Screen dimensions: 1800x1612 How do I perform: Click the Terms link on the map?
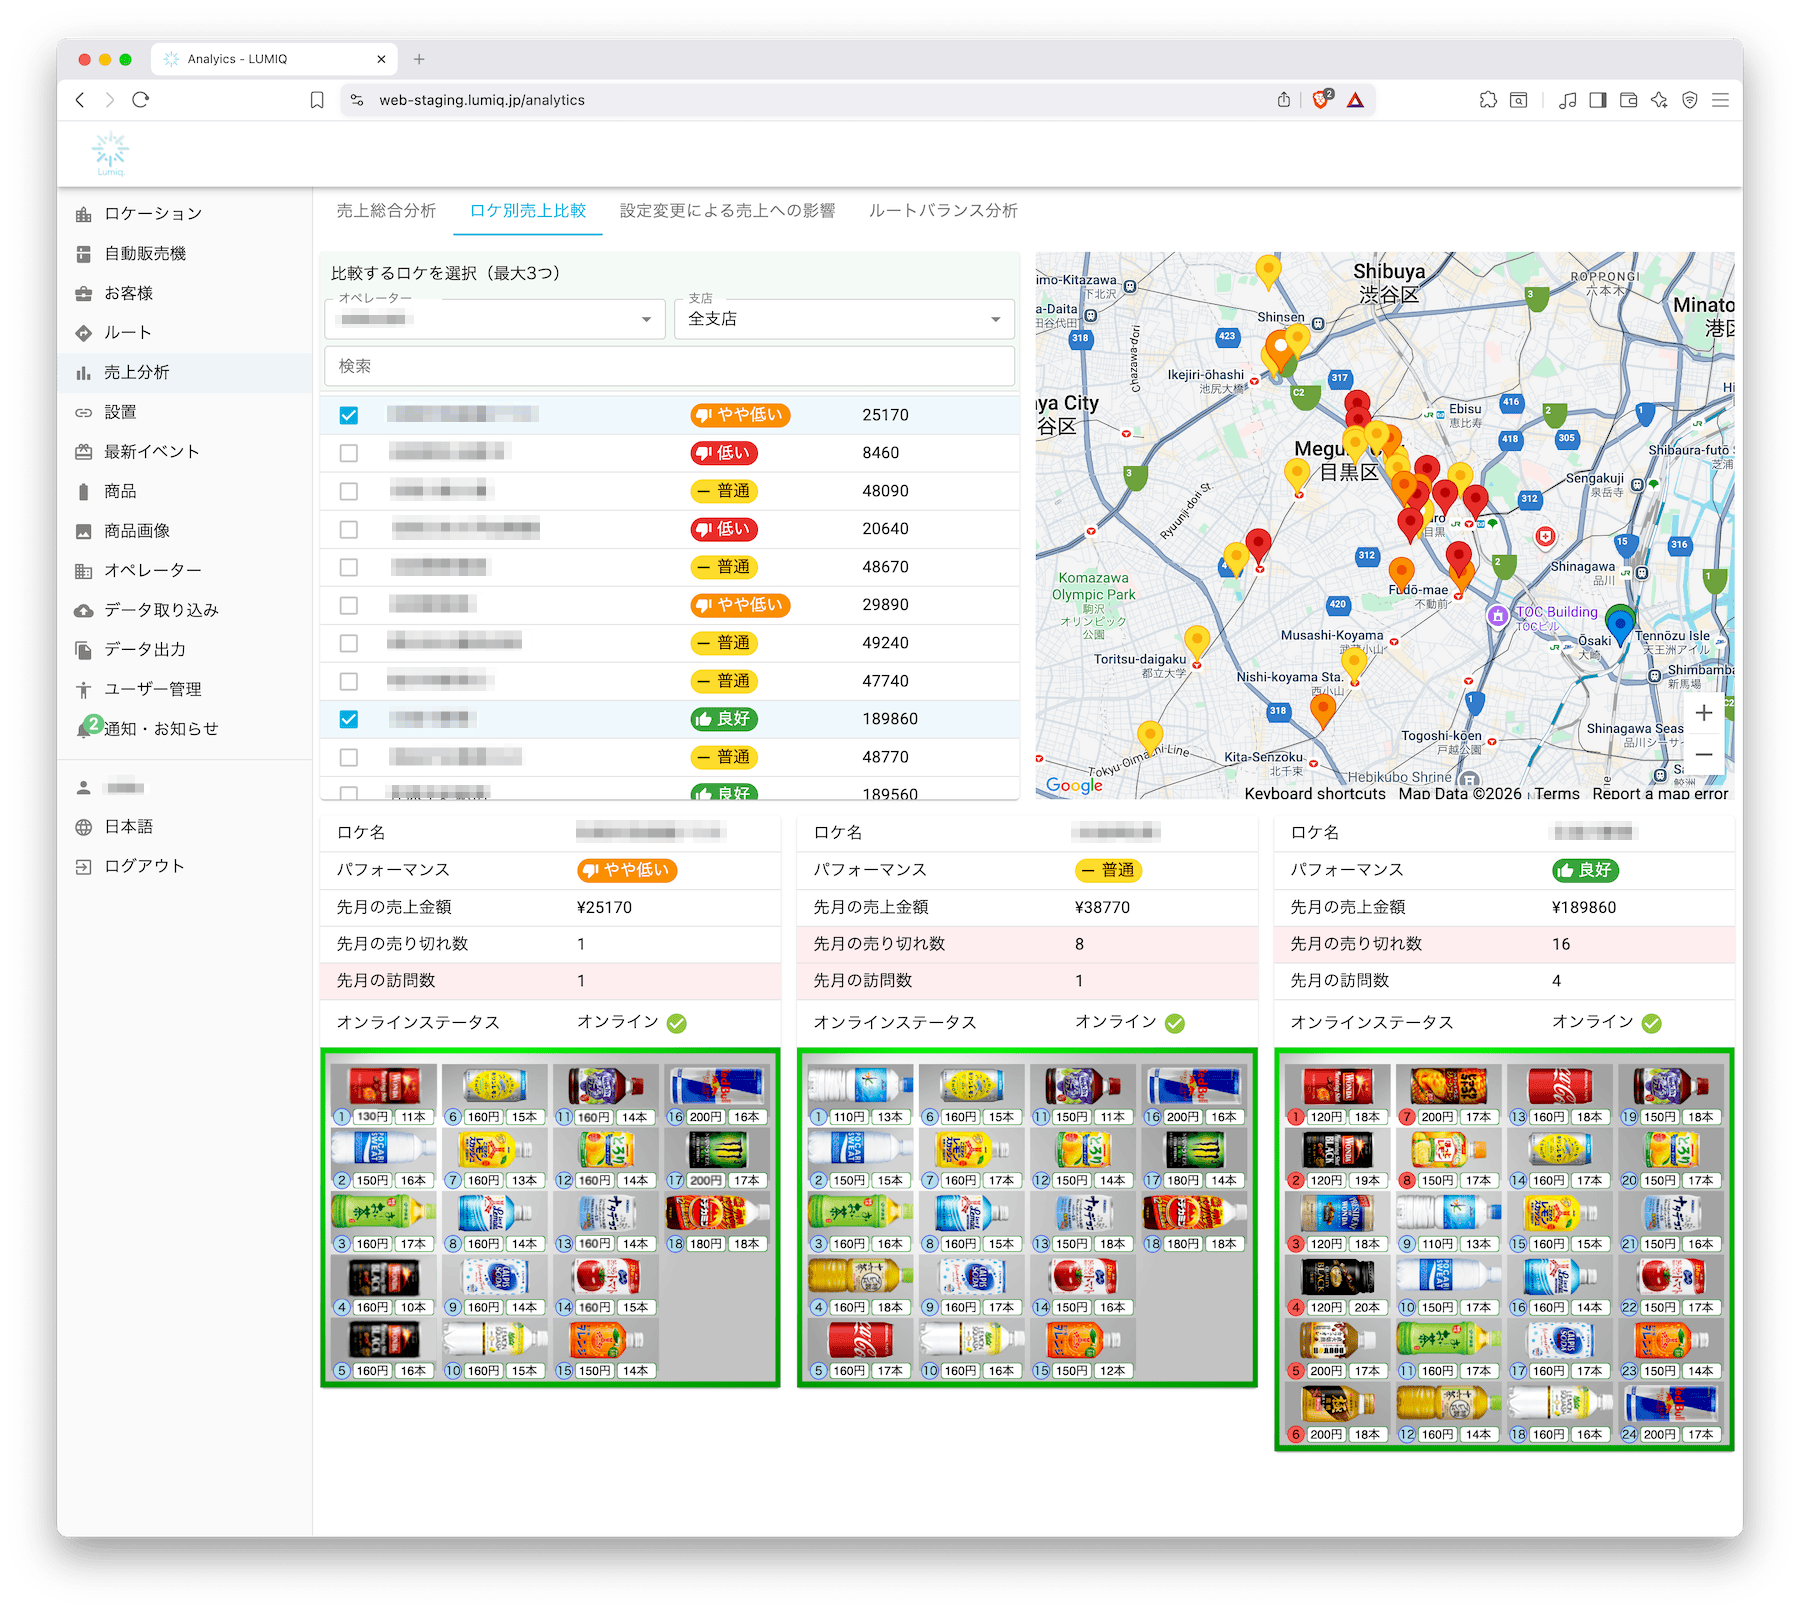1557,793
